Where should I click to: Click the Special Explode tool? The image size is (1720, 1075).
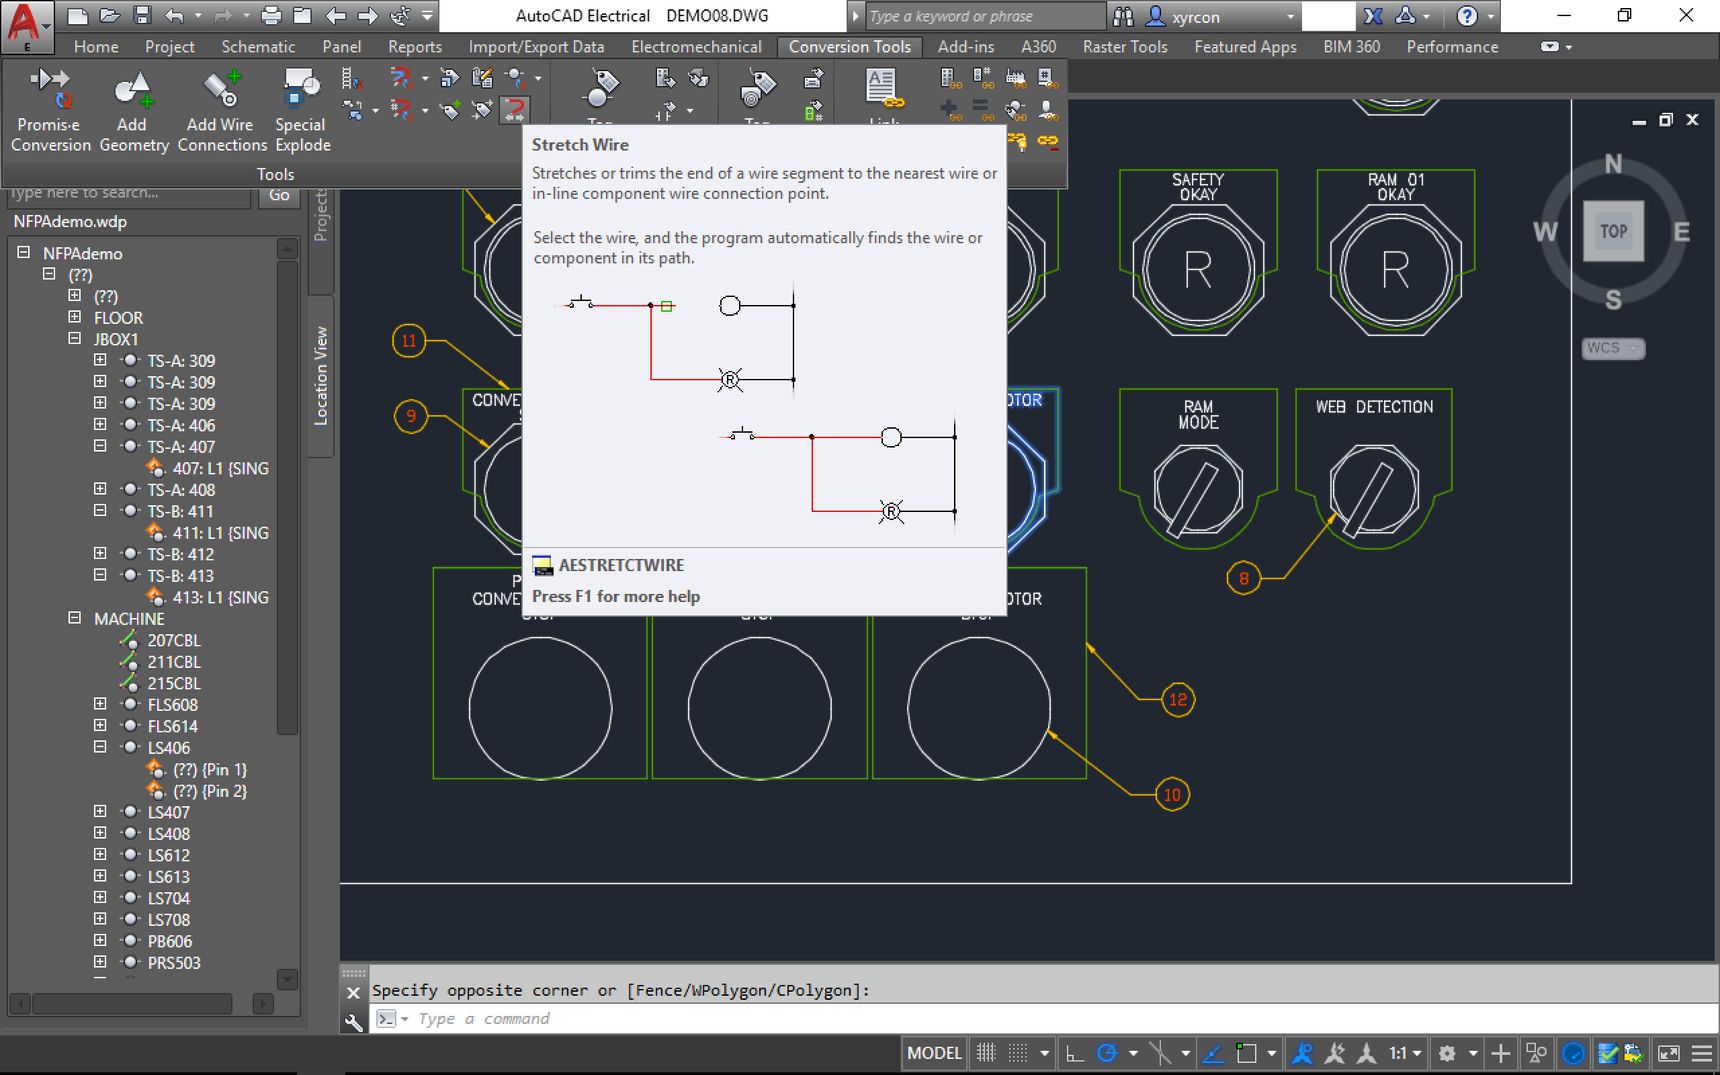tap(302, 110)
